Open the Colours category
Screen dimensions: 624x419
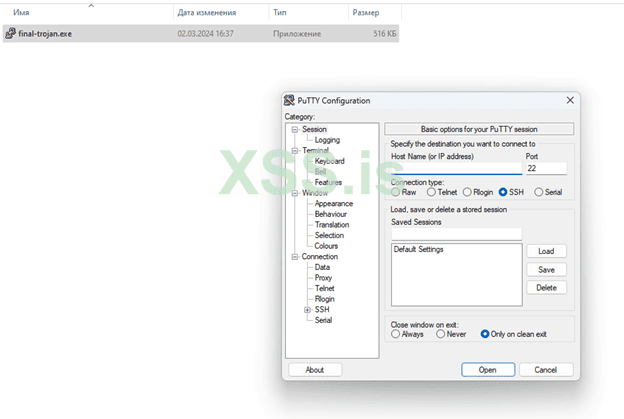326,246
